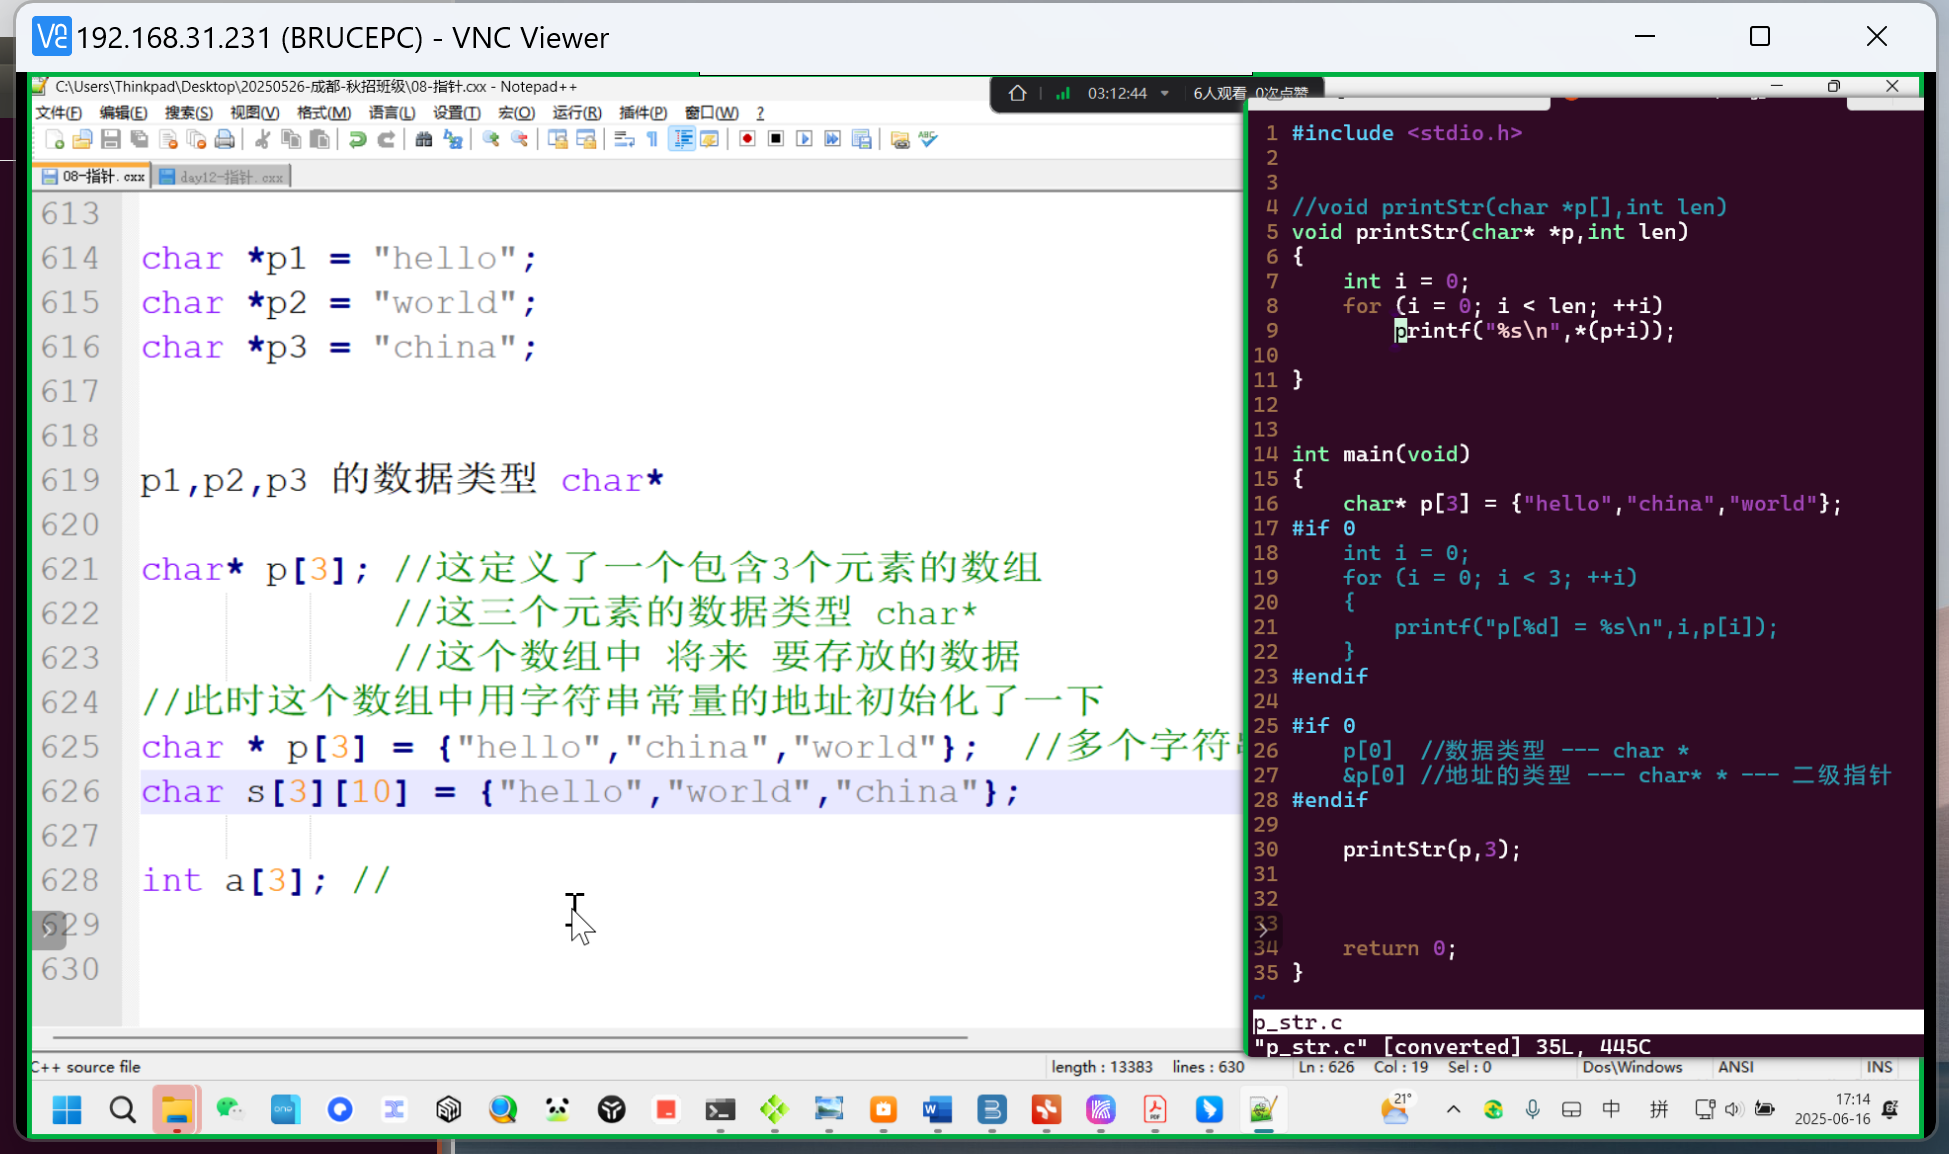Toggle the Indent Guide toolbar icon
The width and height of the screenshot is (1949, 1154).
[x=682, y=139]
